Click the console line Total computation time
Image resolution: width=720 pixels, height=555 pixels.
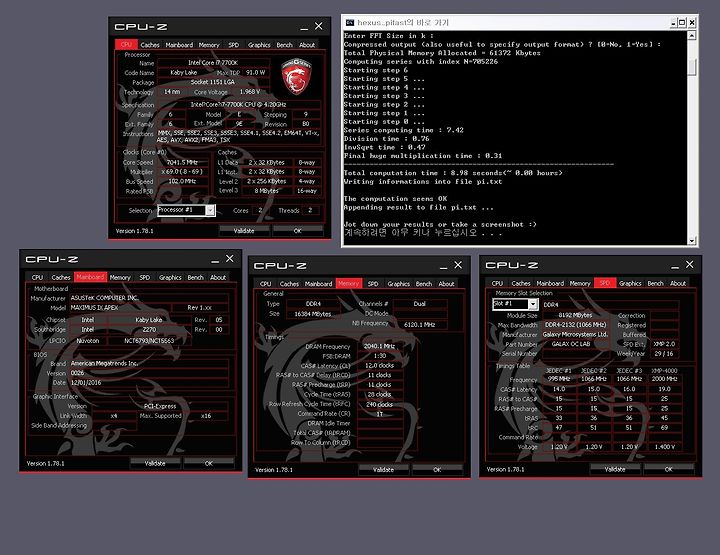pyautogui.click(x=453, y=173)
